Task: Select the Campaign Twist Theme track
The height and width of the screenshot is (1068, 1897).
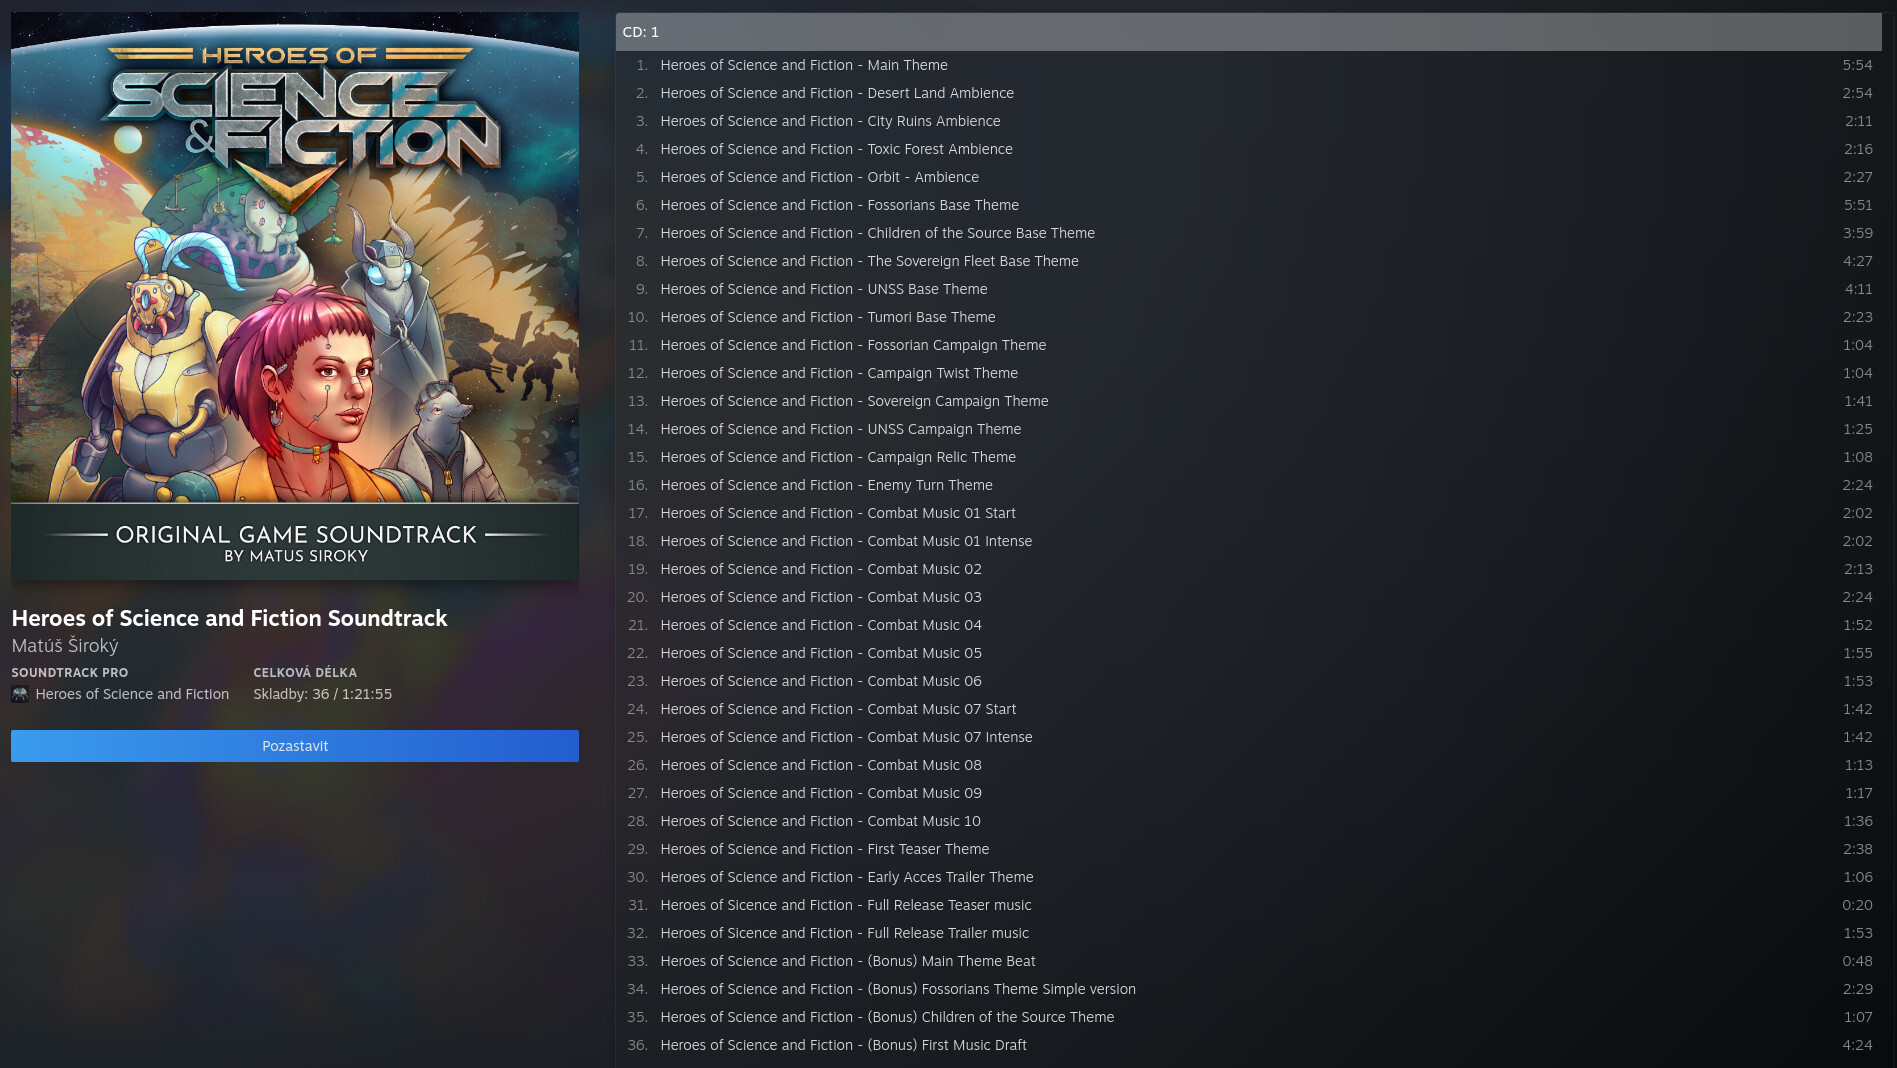Action: [x=838, y=373]
